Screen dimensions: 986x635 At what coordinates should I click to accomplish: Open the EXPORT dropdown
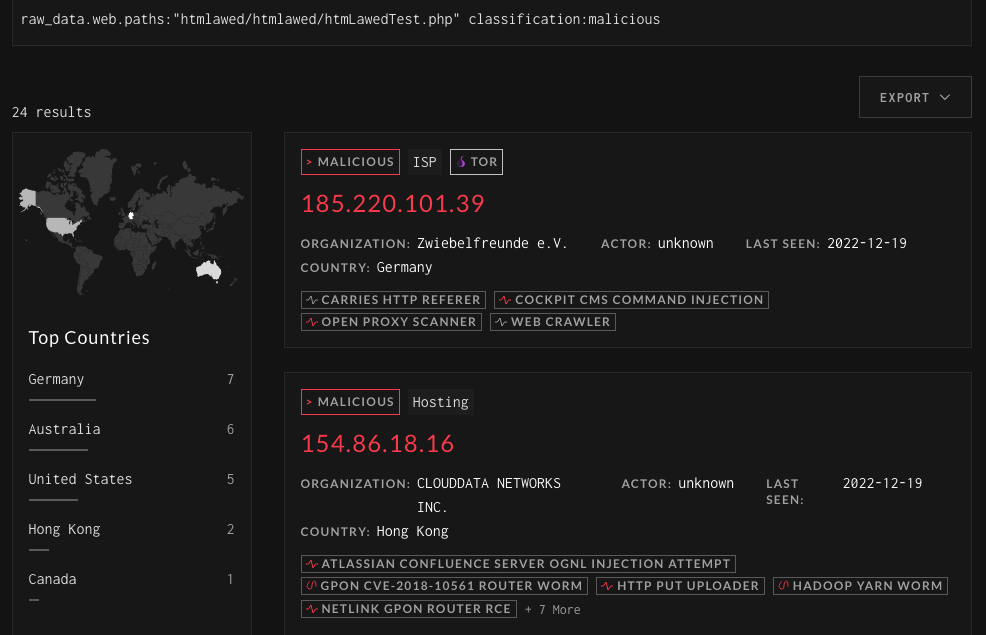point(914,96)
